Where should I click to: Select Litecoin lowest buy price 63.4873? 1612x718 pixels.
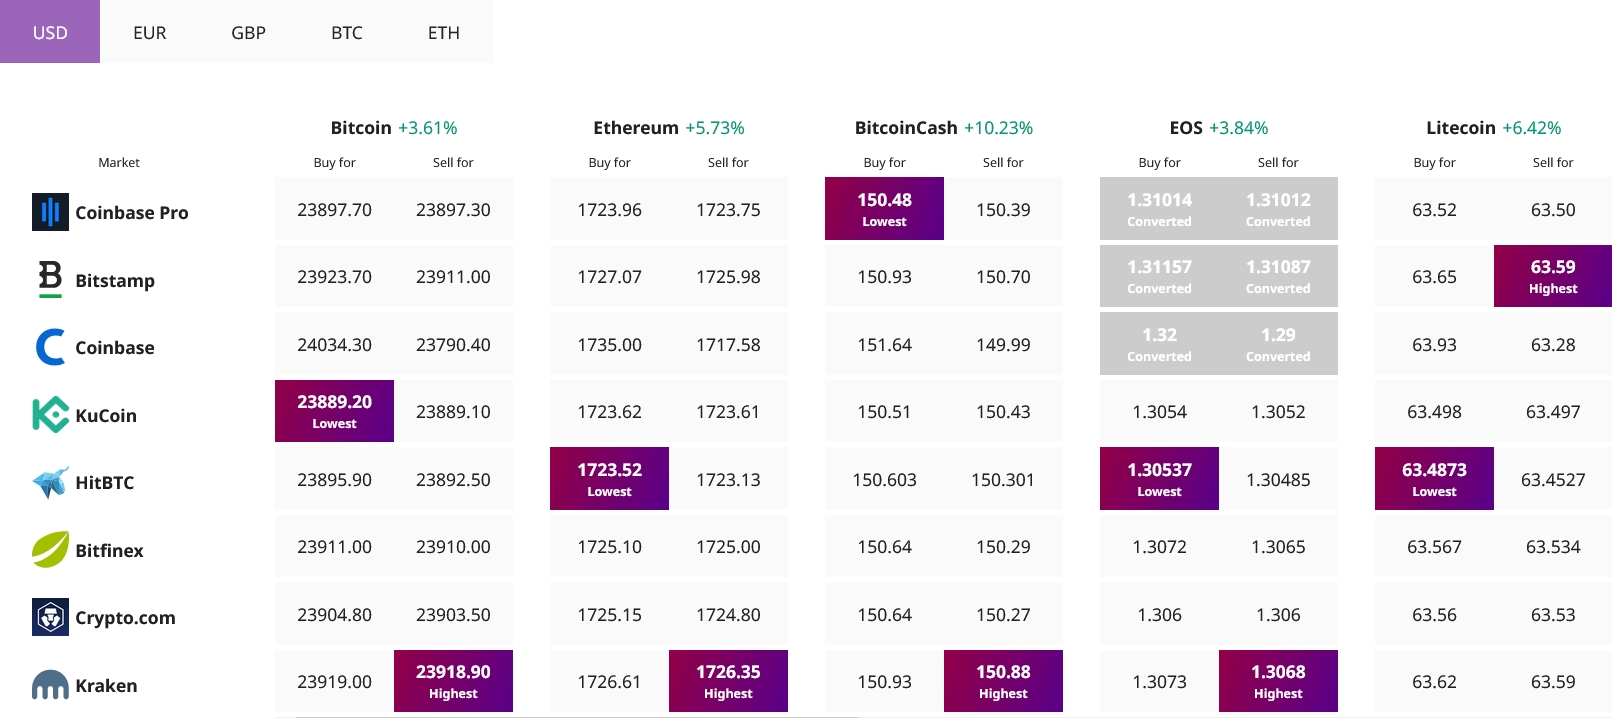click(x=1434, y=478)
